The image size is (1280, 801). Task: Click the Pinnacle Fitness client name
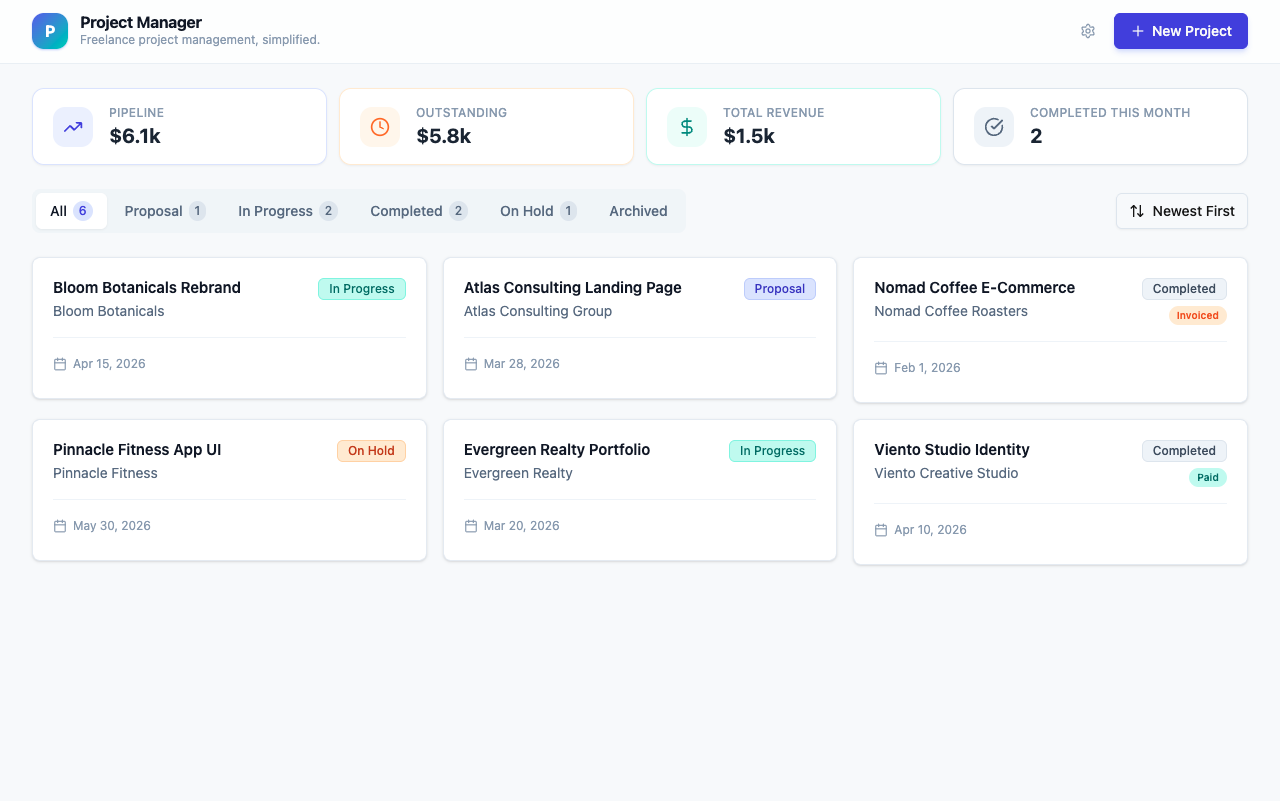tap(105, 473)
